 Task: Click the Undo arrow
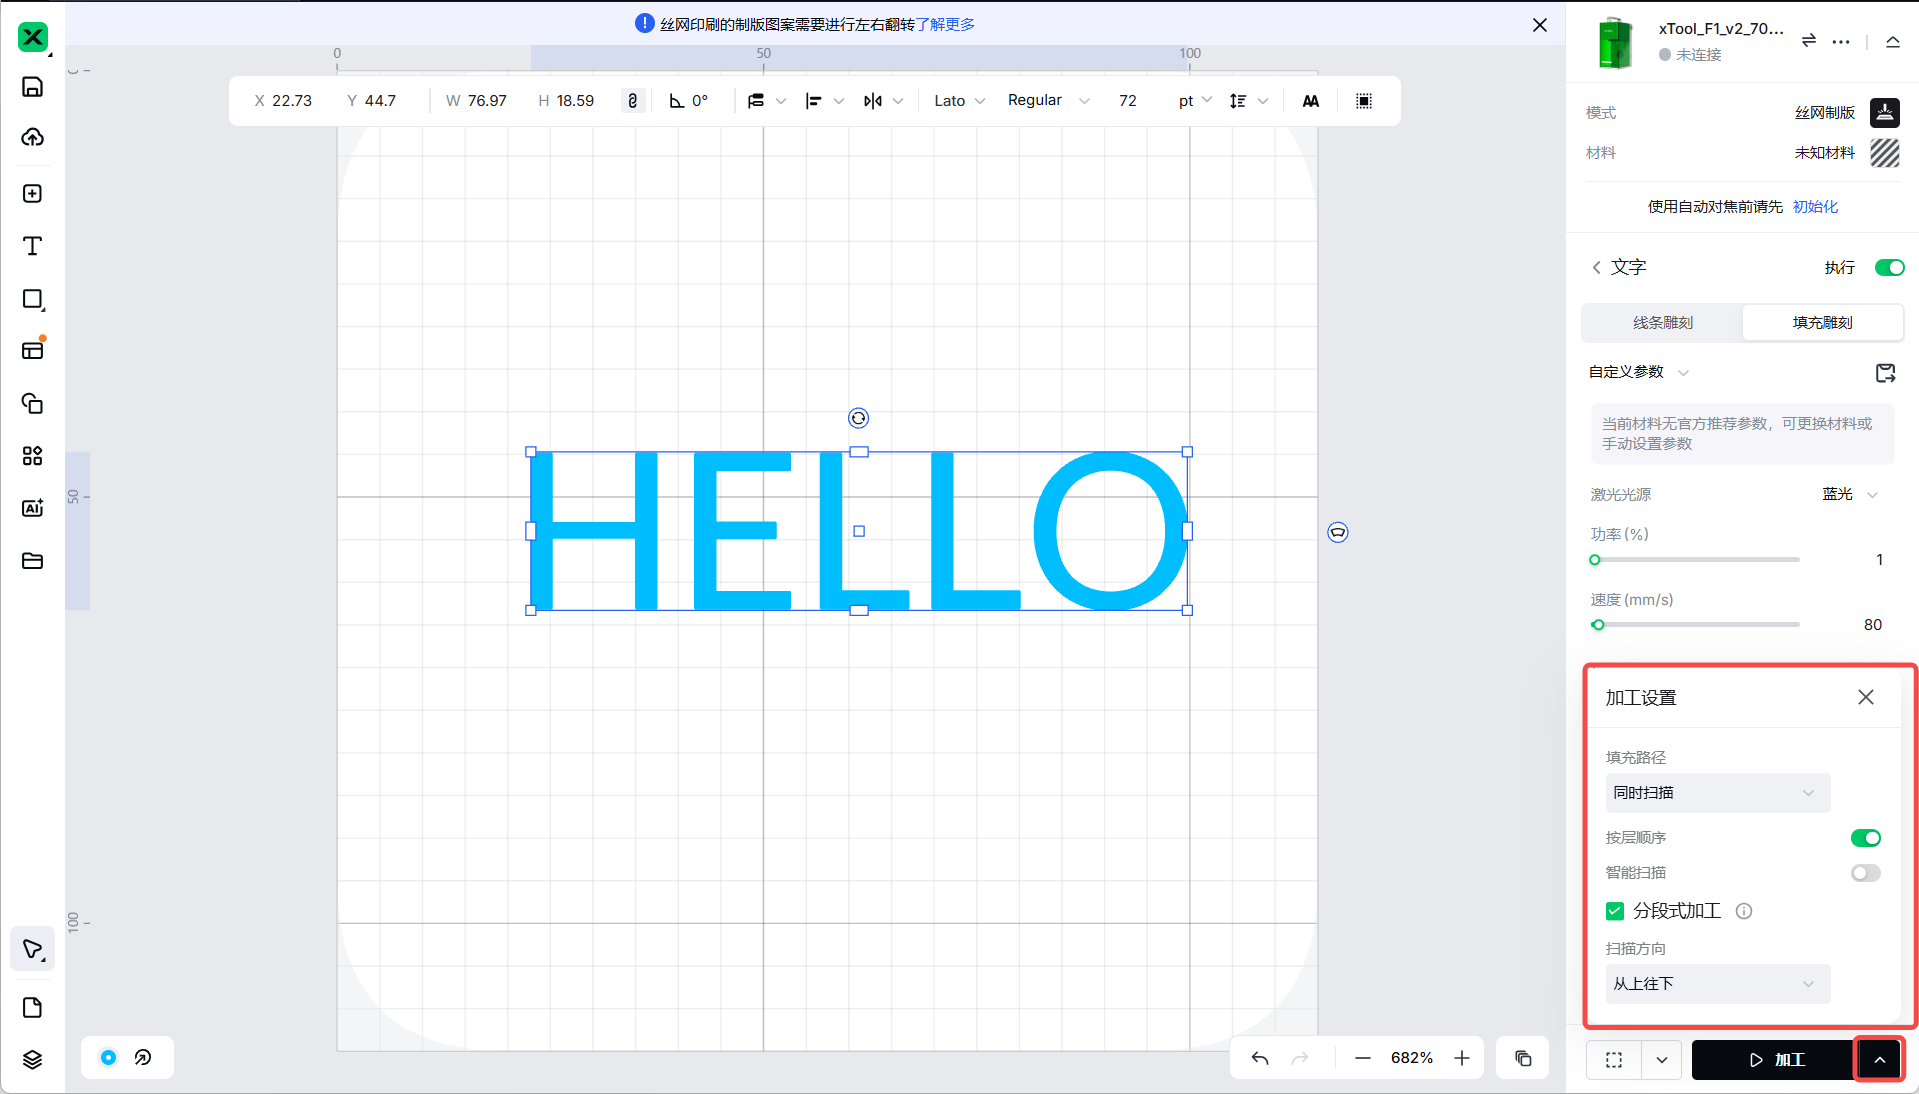1260,1058
